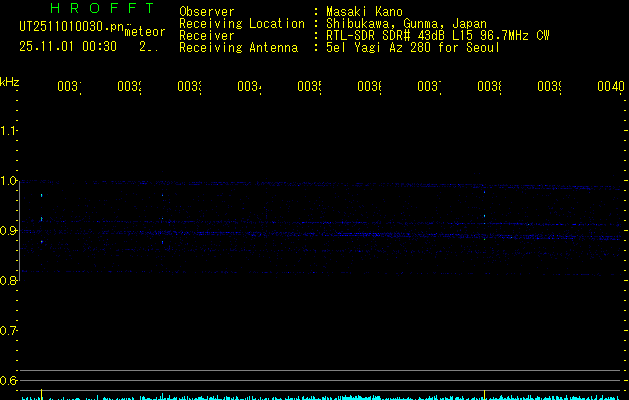Click the RTL-SDR receiver description text
Viewport: 629px width, 400px height.
(438, 35)
